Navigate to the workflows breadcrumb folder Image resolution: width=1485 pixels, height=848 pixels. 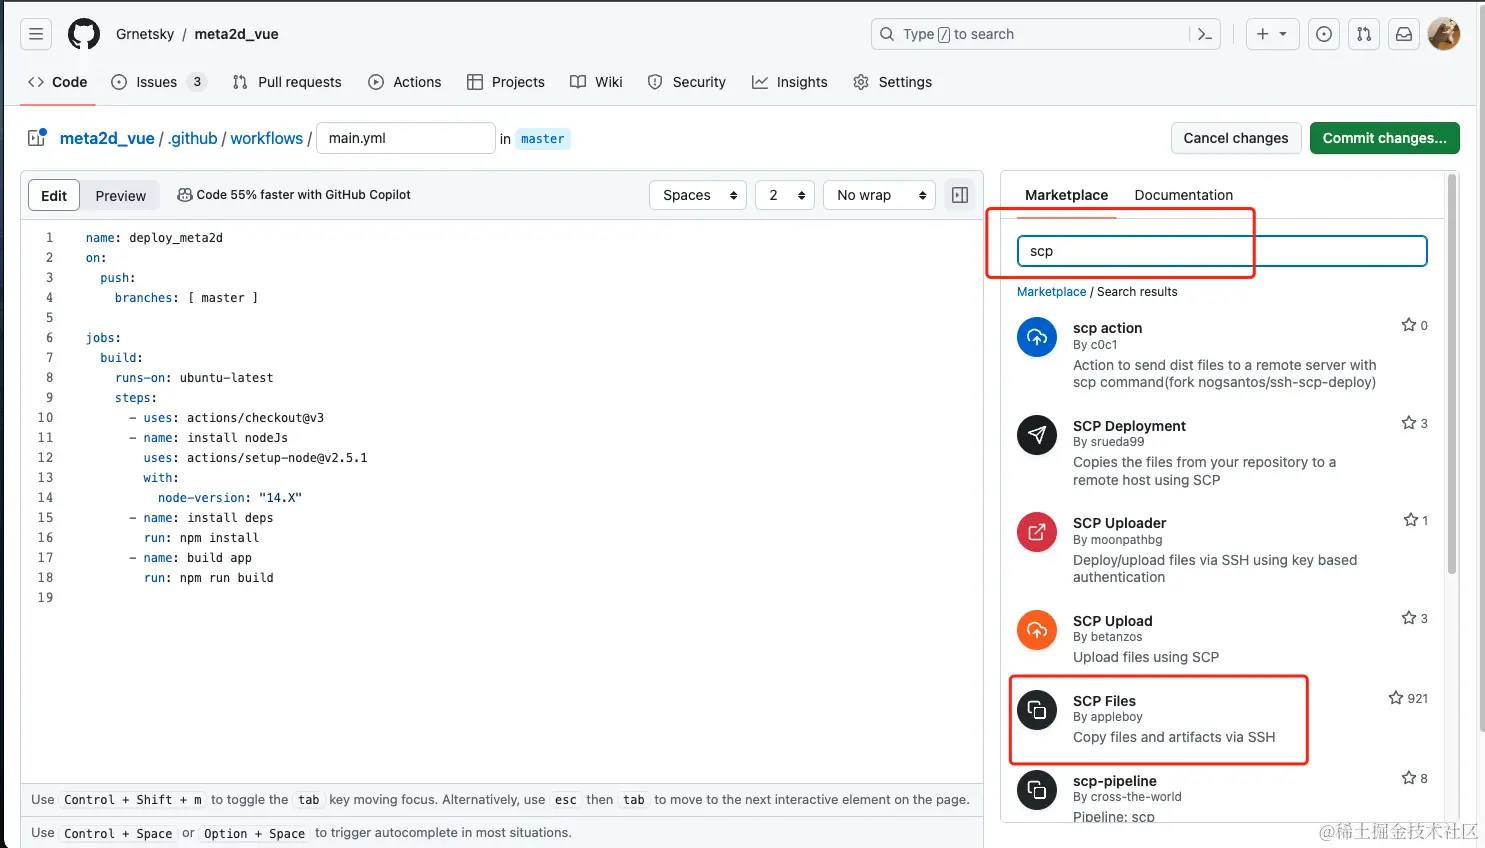point(267,138)
